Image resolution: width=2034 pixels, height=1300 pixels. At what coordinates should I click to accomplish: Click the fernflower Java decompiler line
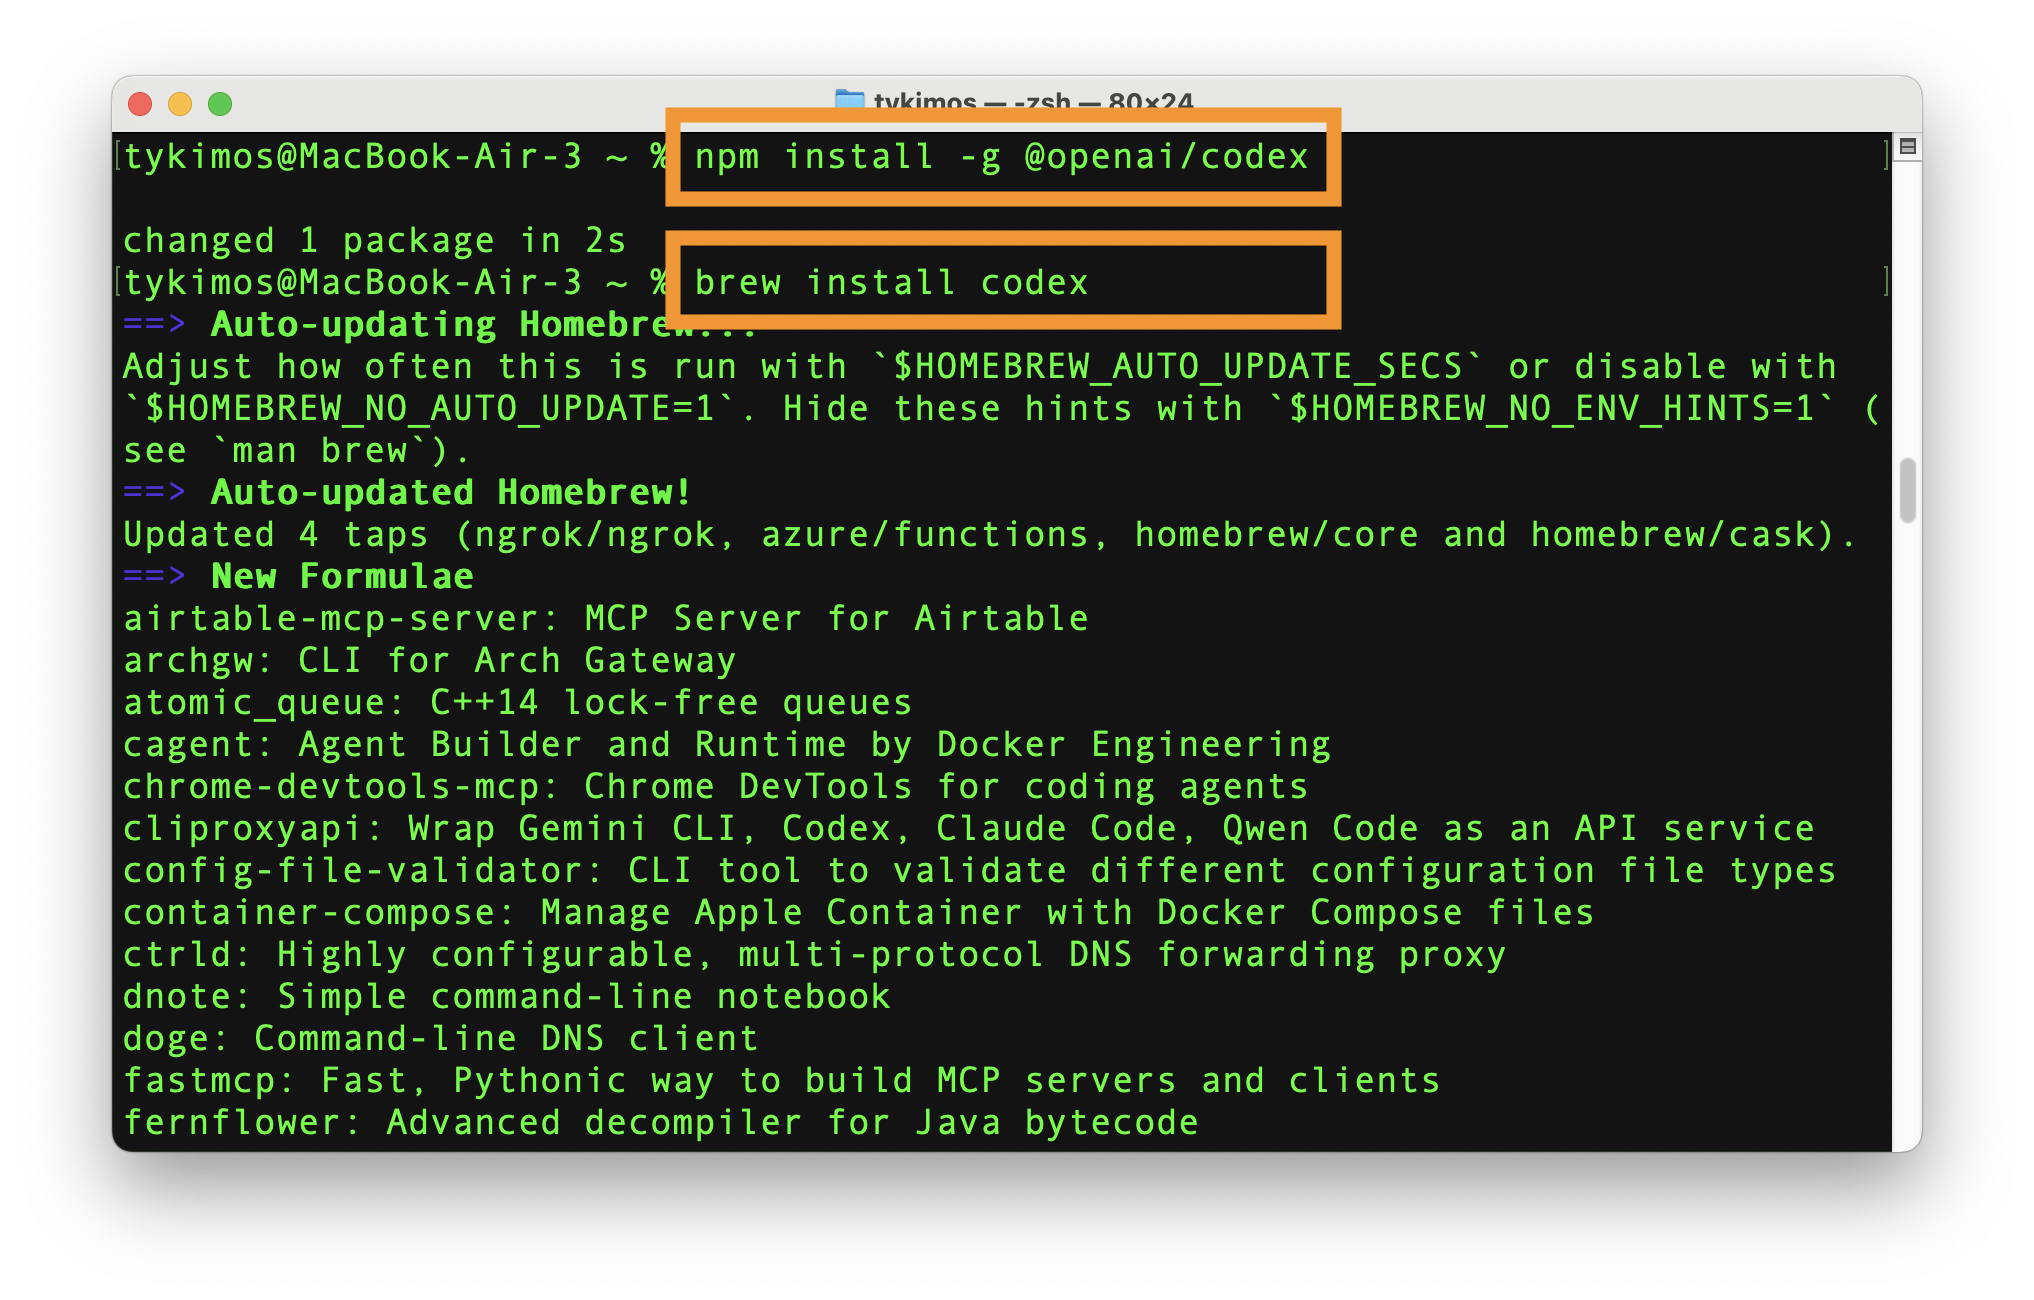point(660,1123)
